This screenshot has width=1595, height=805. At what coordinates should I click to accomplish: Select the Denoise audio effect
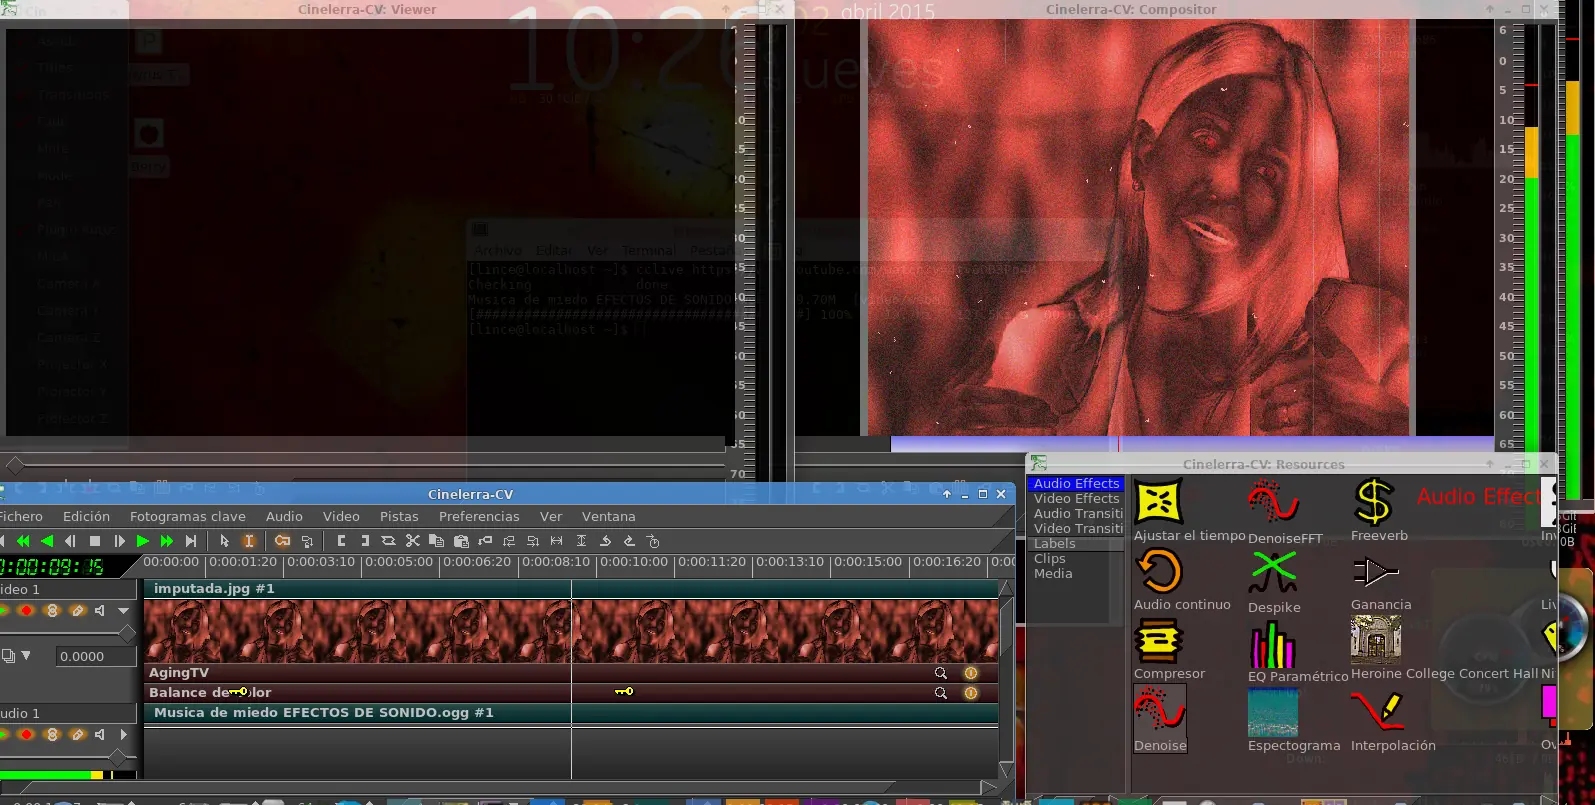click(1160, 719)
